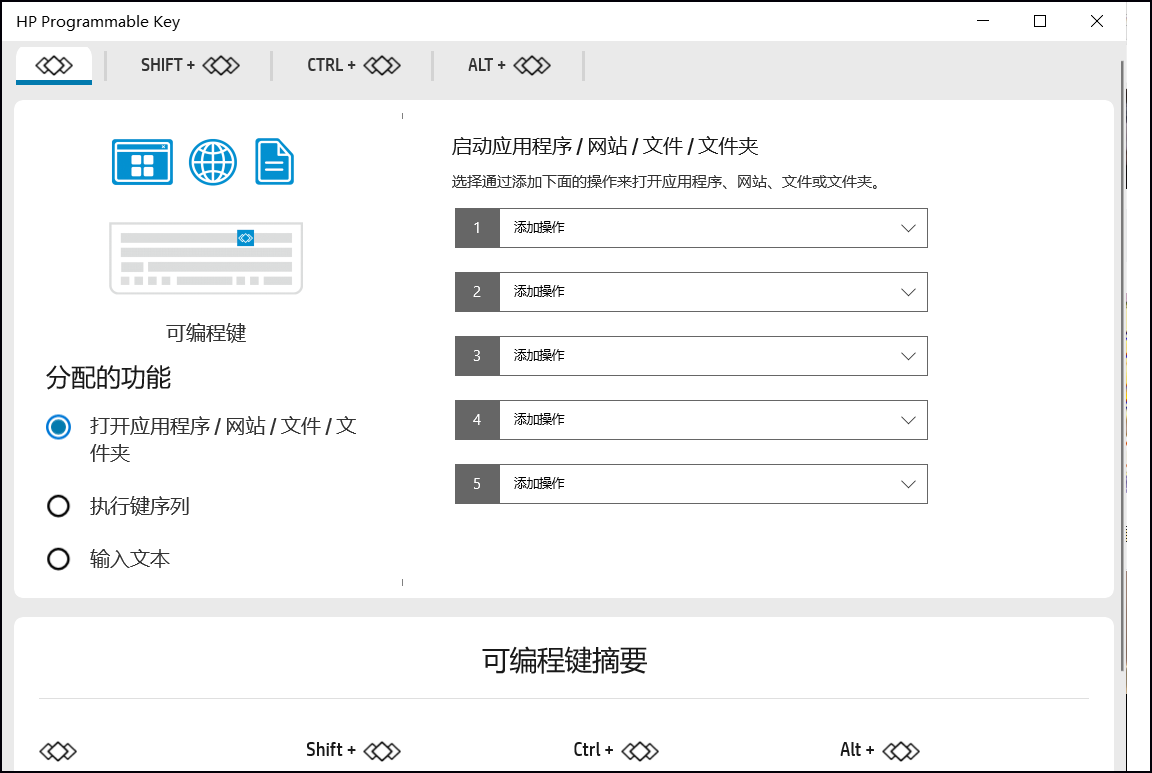Select the 输入文本 radio button

59,559
